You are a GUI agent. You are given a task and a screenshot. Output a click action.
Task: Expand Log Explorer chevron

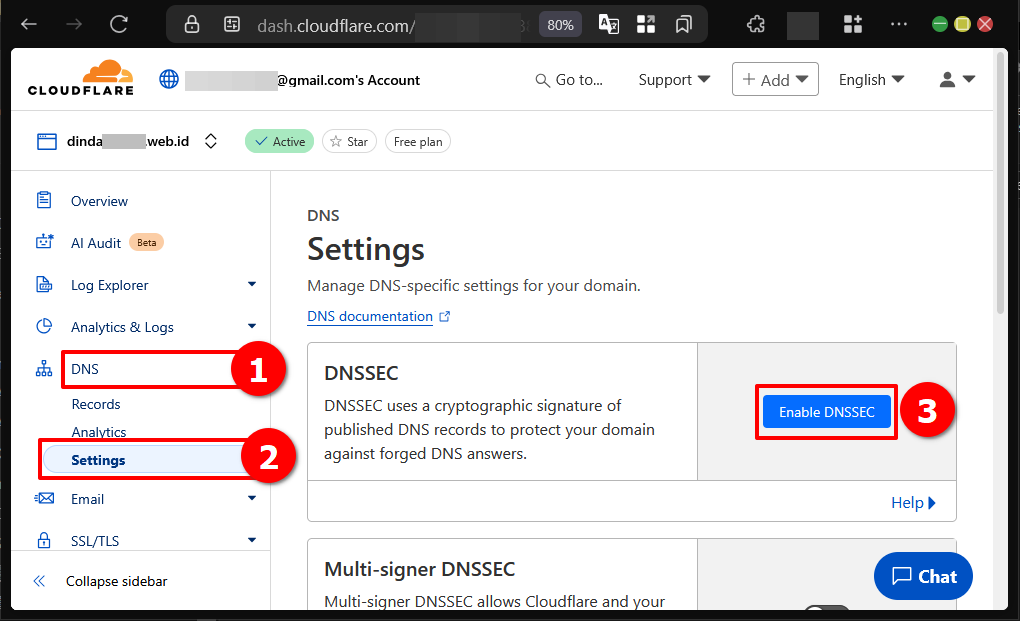[x=252, y=284]
